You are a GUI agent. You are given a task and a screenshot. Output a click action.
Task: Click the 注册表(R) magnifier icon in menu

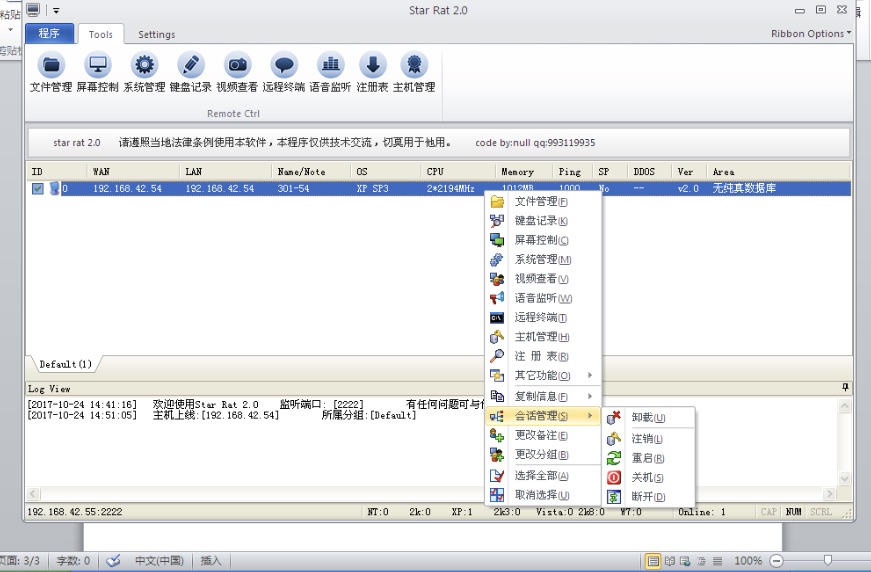[x=497, y=356]
